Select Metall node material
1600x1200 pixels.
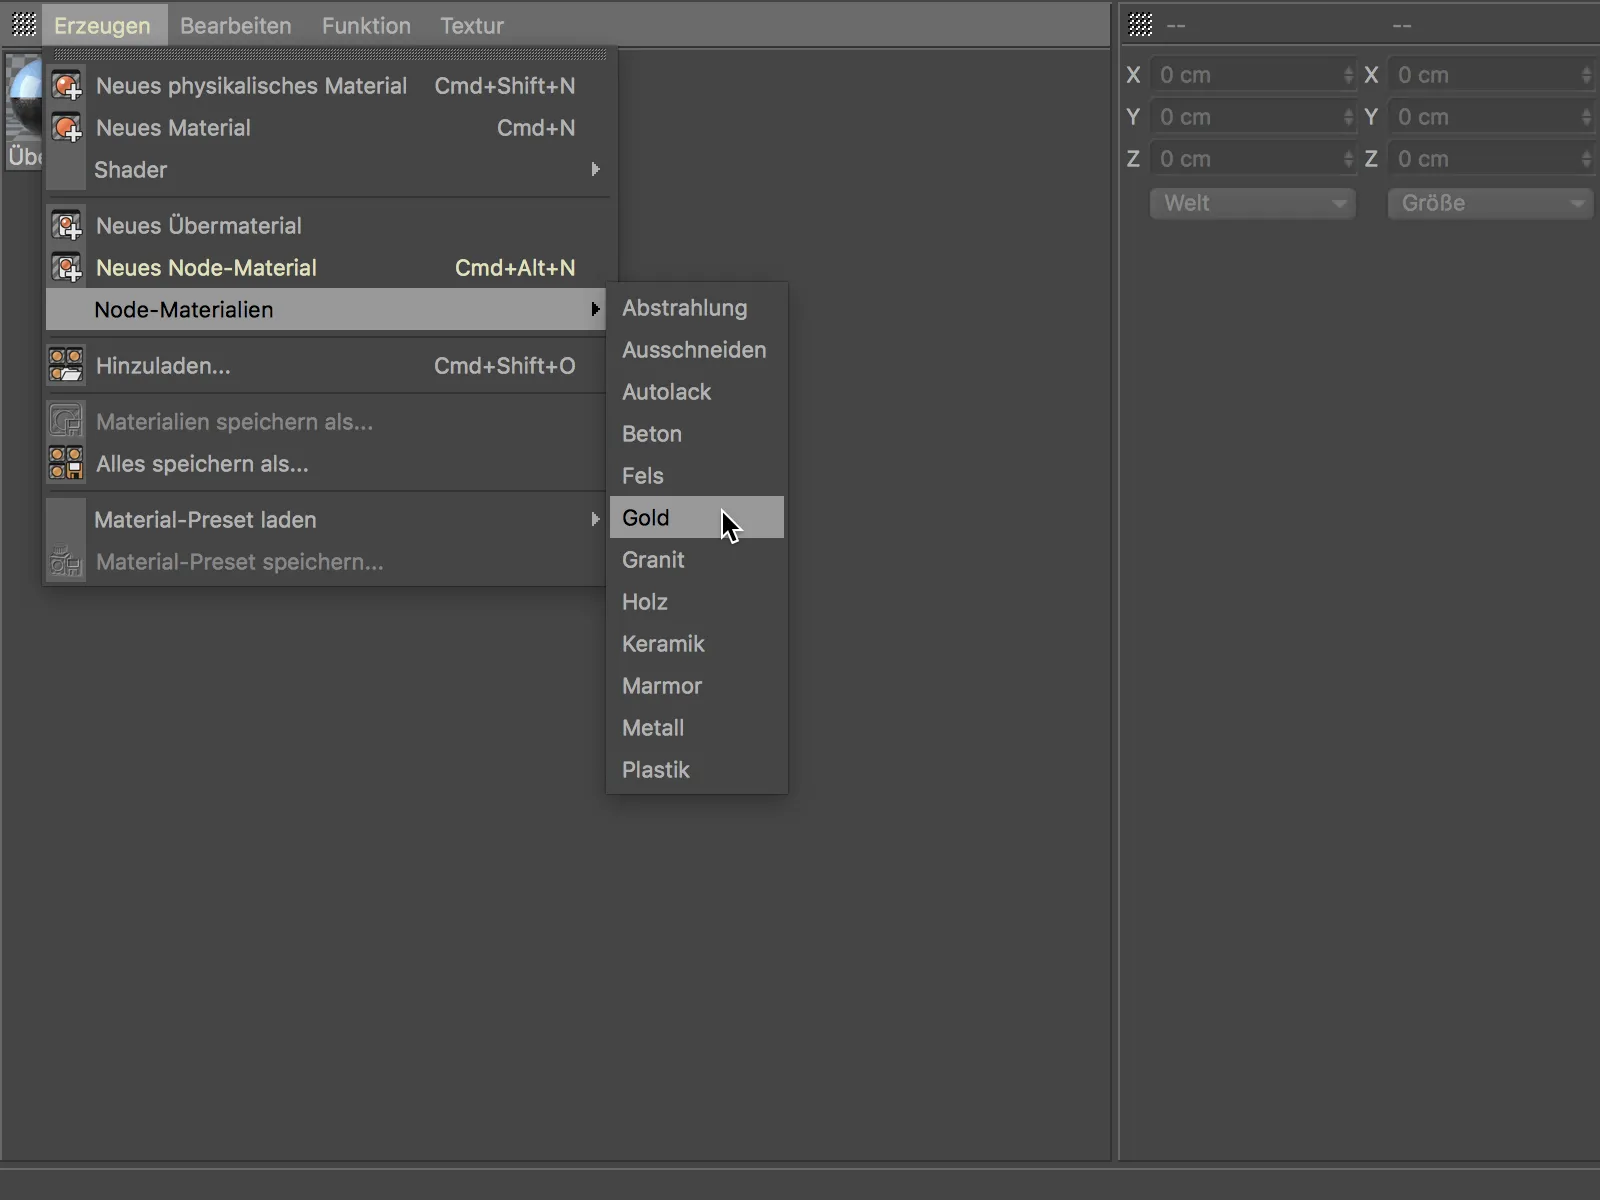pos(697,728)
